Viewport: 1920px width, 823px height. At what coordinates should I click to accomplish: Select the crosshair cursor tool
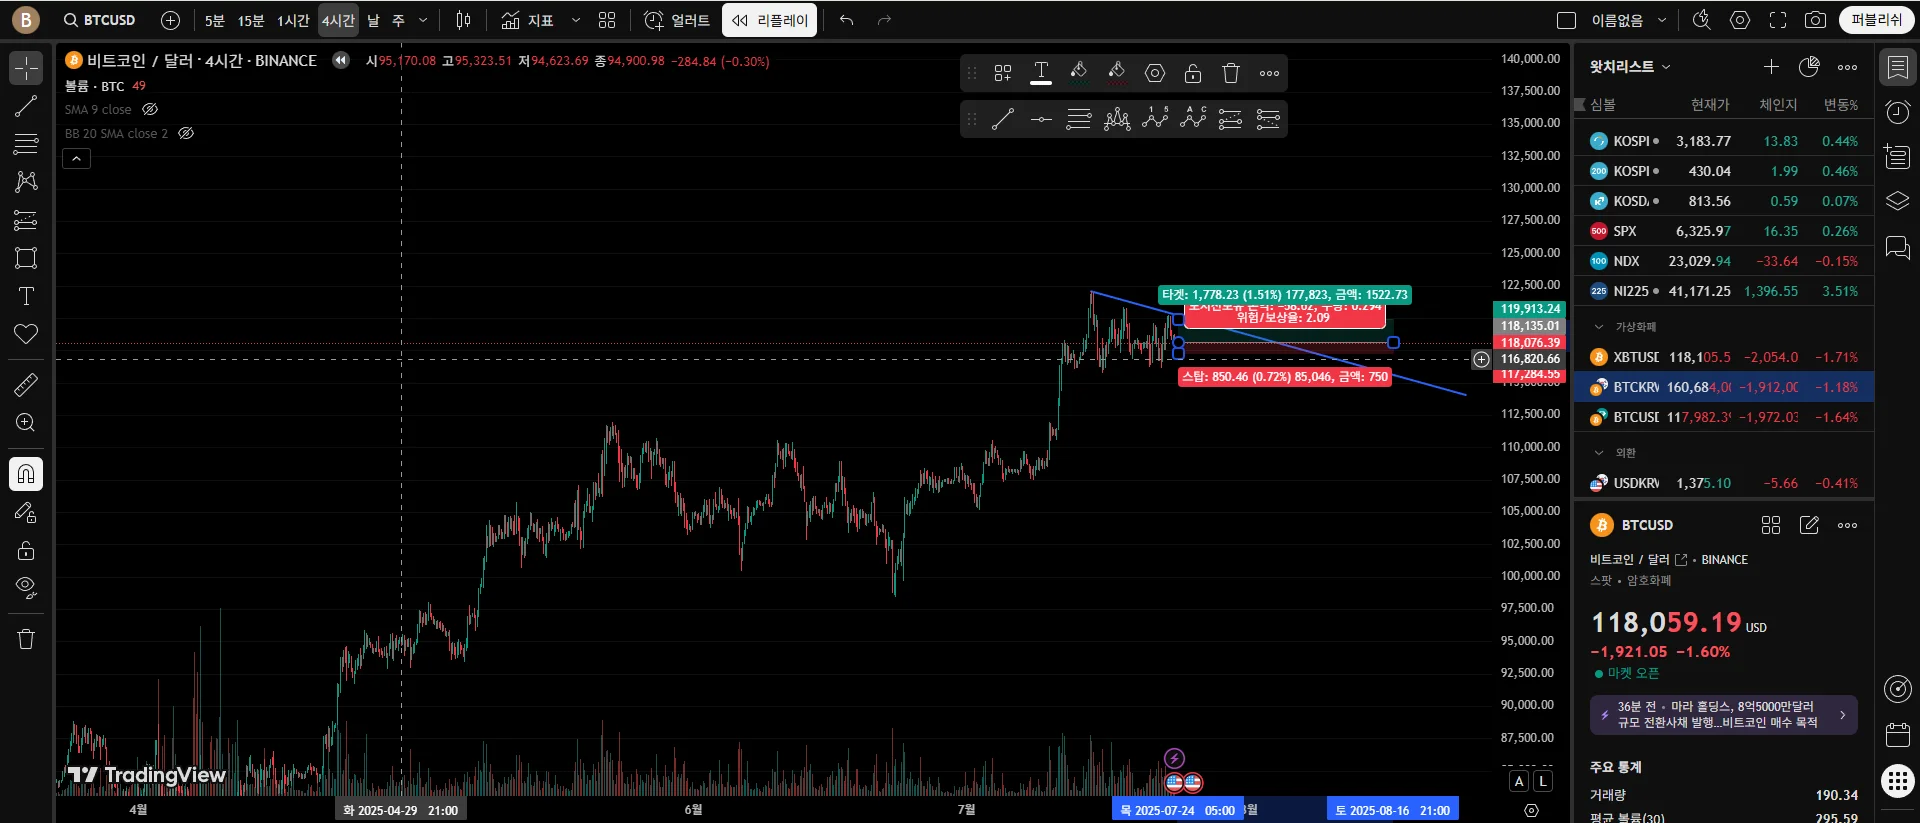click(26, 68)
